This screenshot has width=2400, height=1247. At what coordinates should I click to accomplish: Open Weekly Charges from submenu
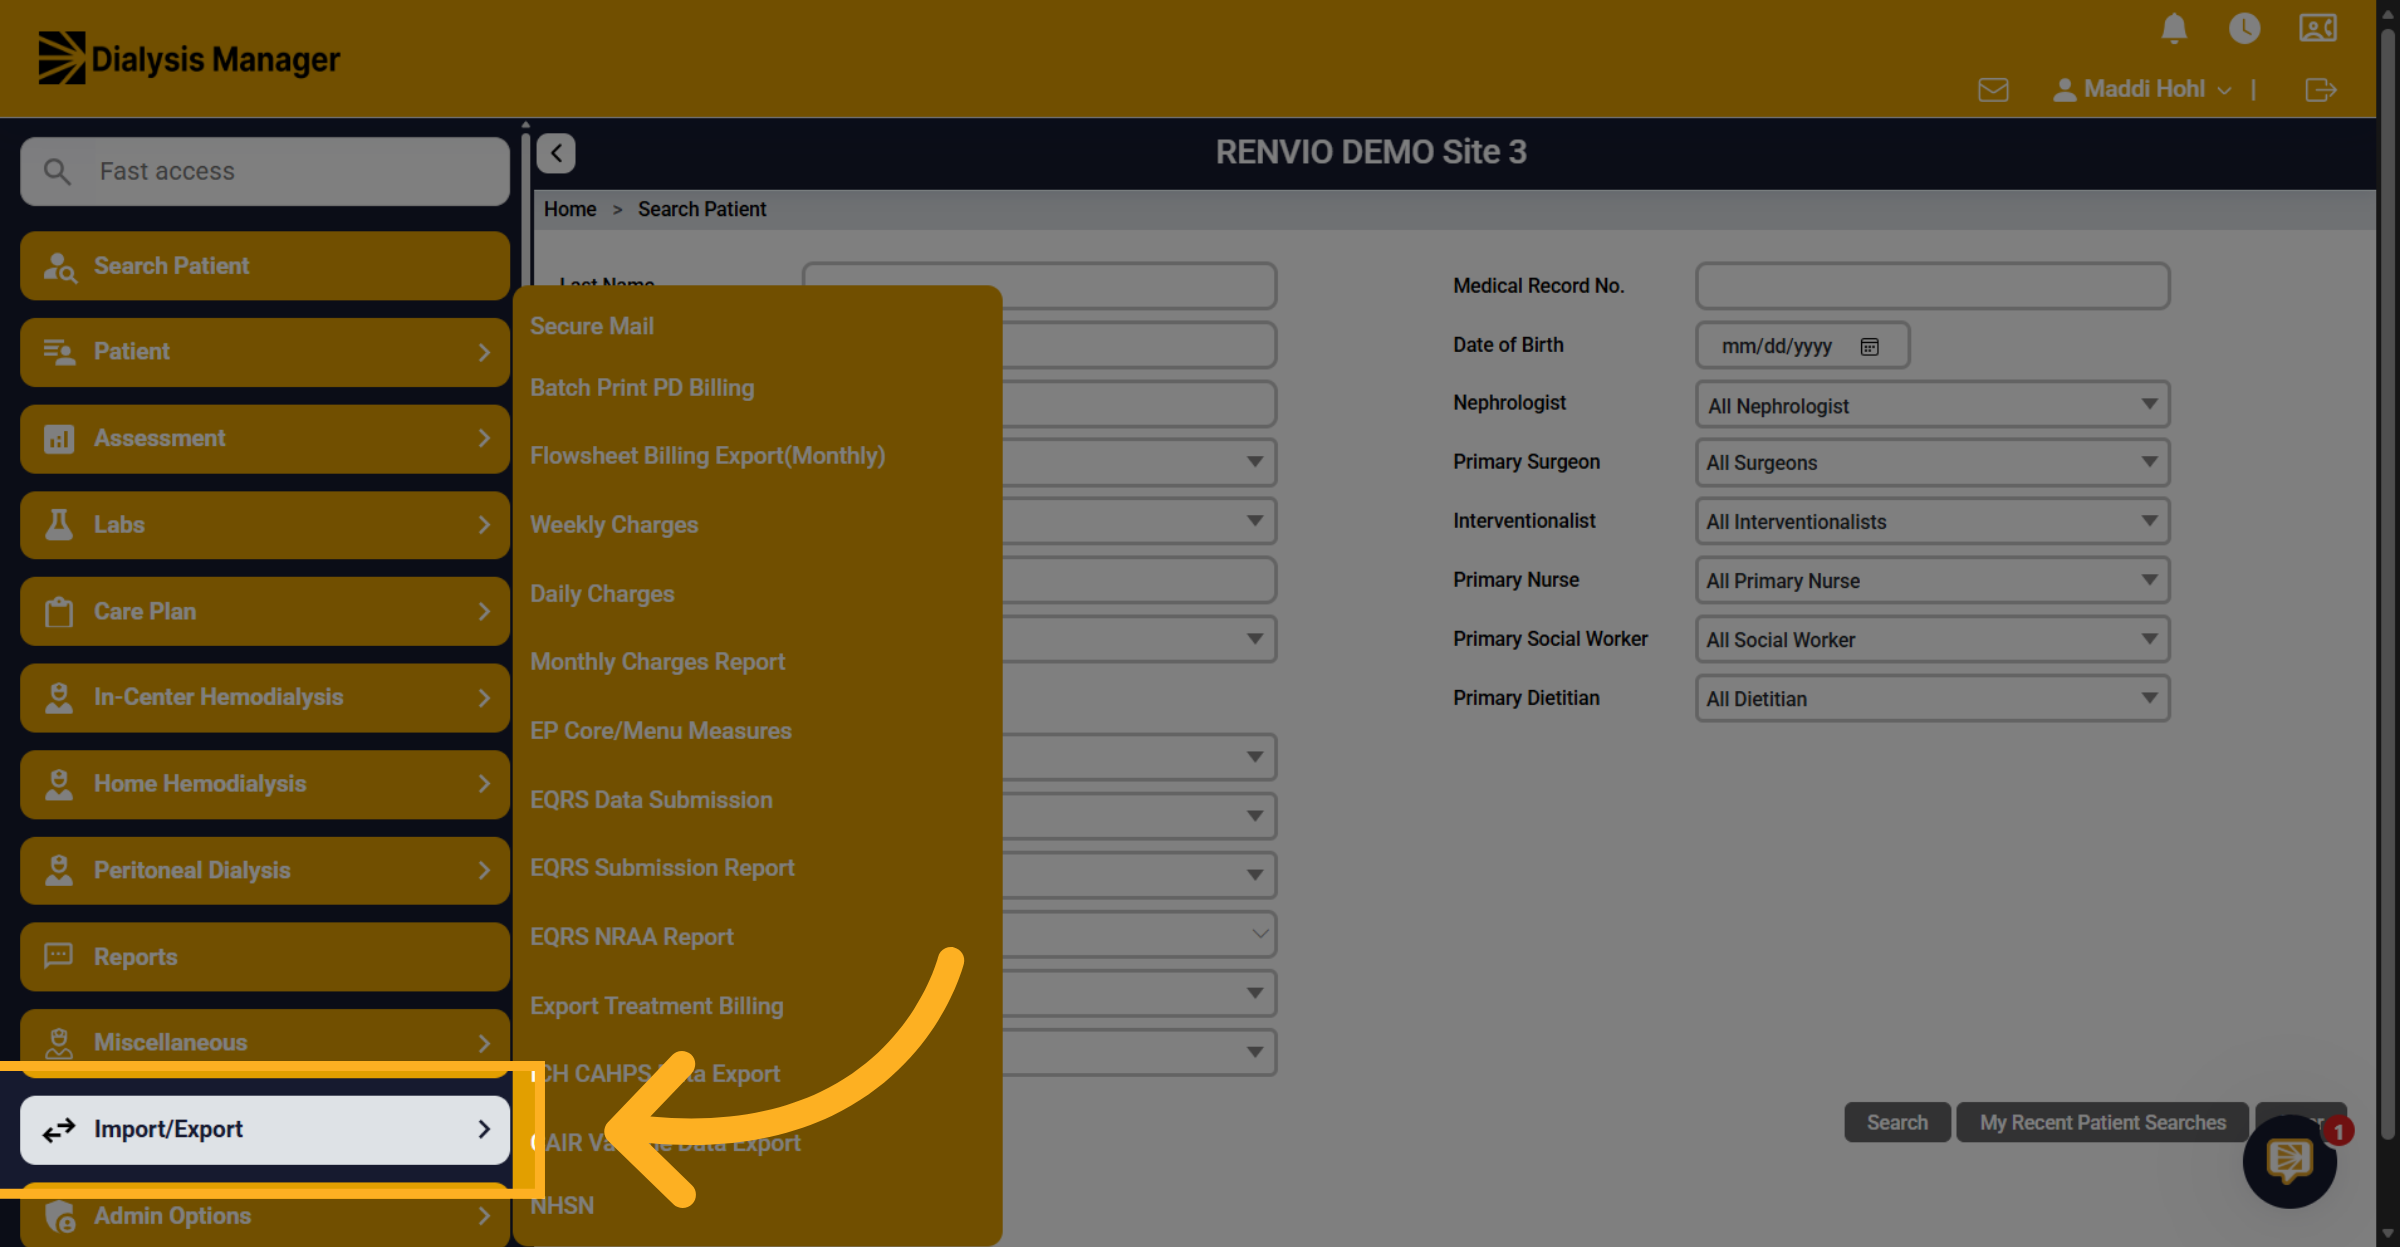(x=614, y=525)
